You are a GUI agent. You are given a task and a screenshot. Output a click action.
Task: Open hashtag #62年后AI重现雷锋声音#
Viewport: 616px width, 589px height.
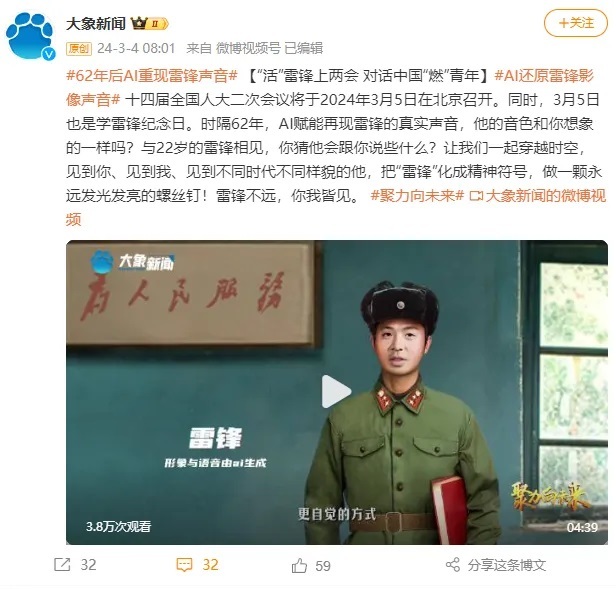coord(152,75)
